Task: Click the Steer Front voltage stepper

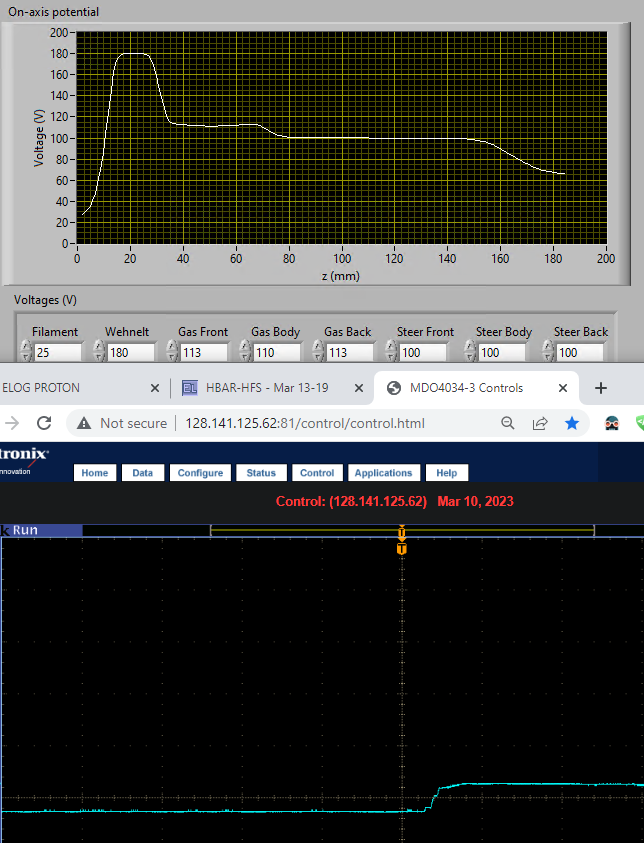Action: pyautogui.click(x=391, y=352)
